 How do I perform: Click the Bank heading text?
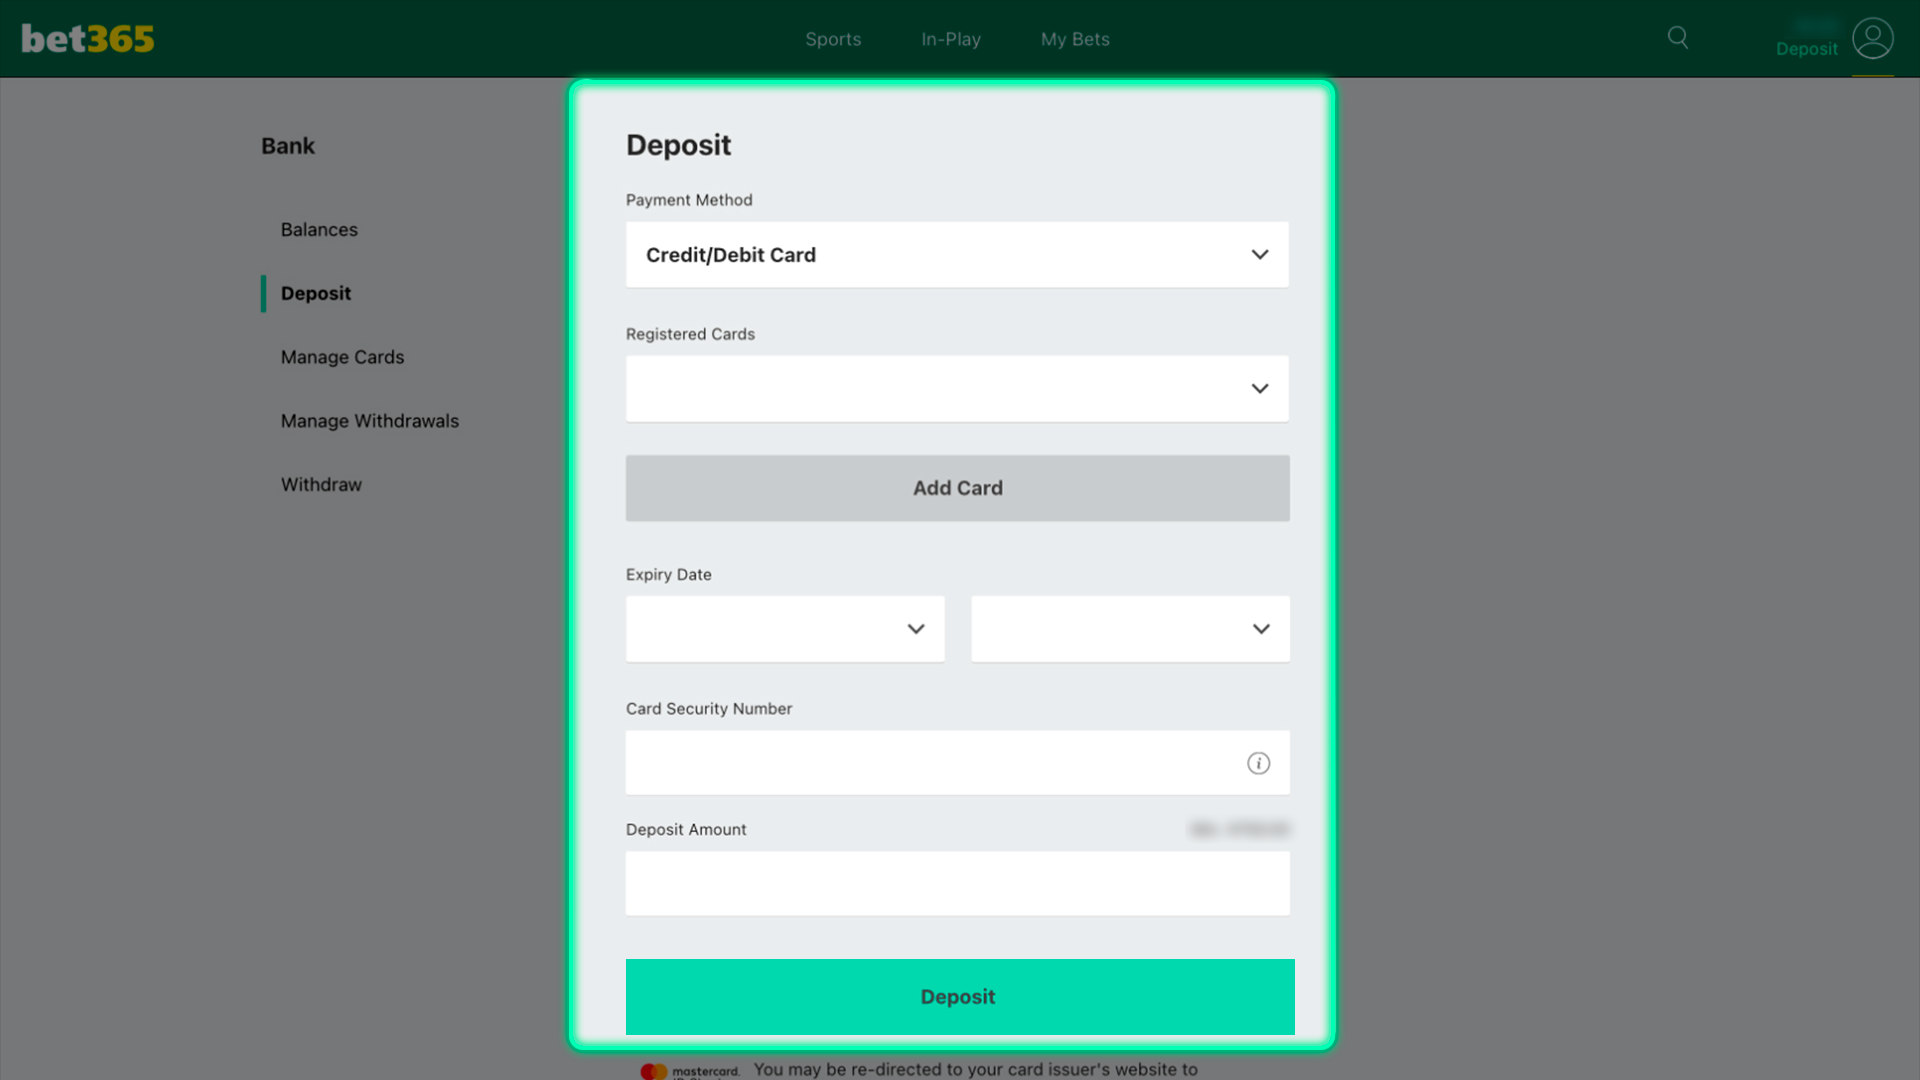coord(288,146)
